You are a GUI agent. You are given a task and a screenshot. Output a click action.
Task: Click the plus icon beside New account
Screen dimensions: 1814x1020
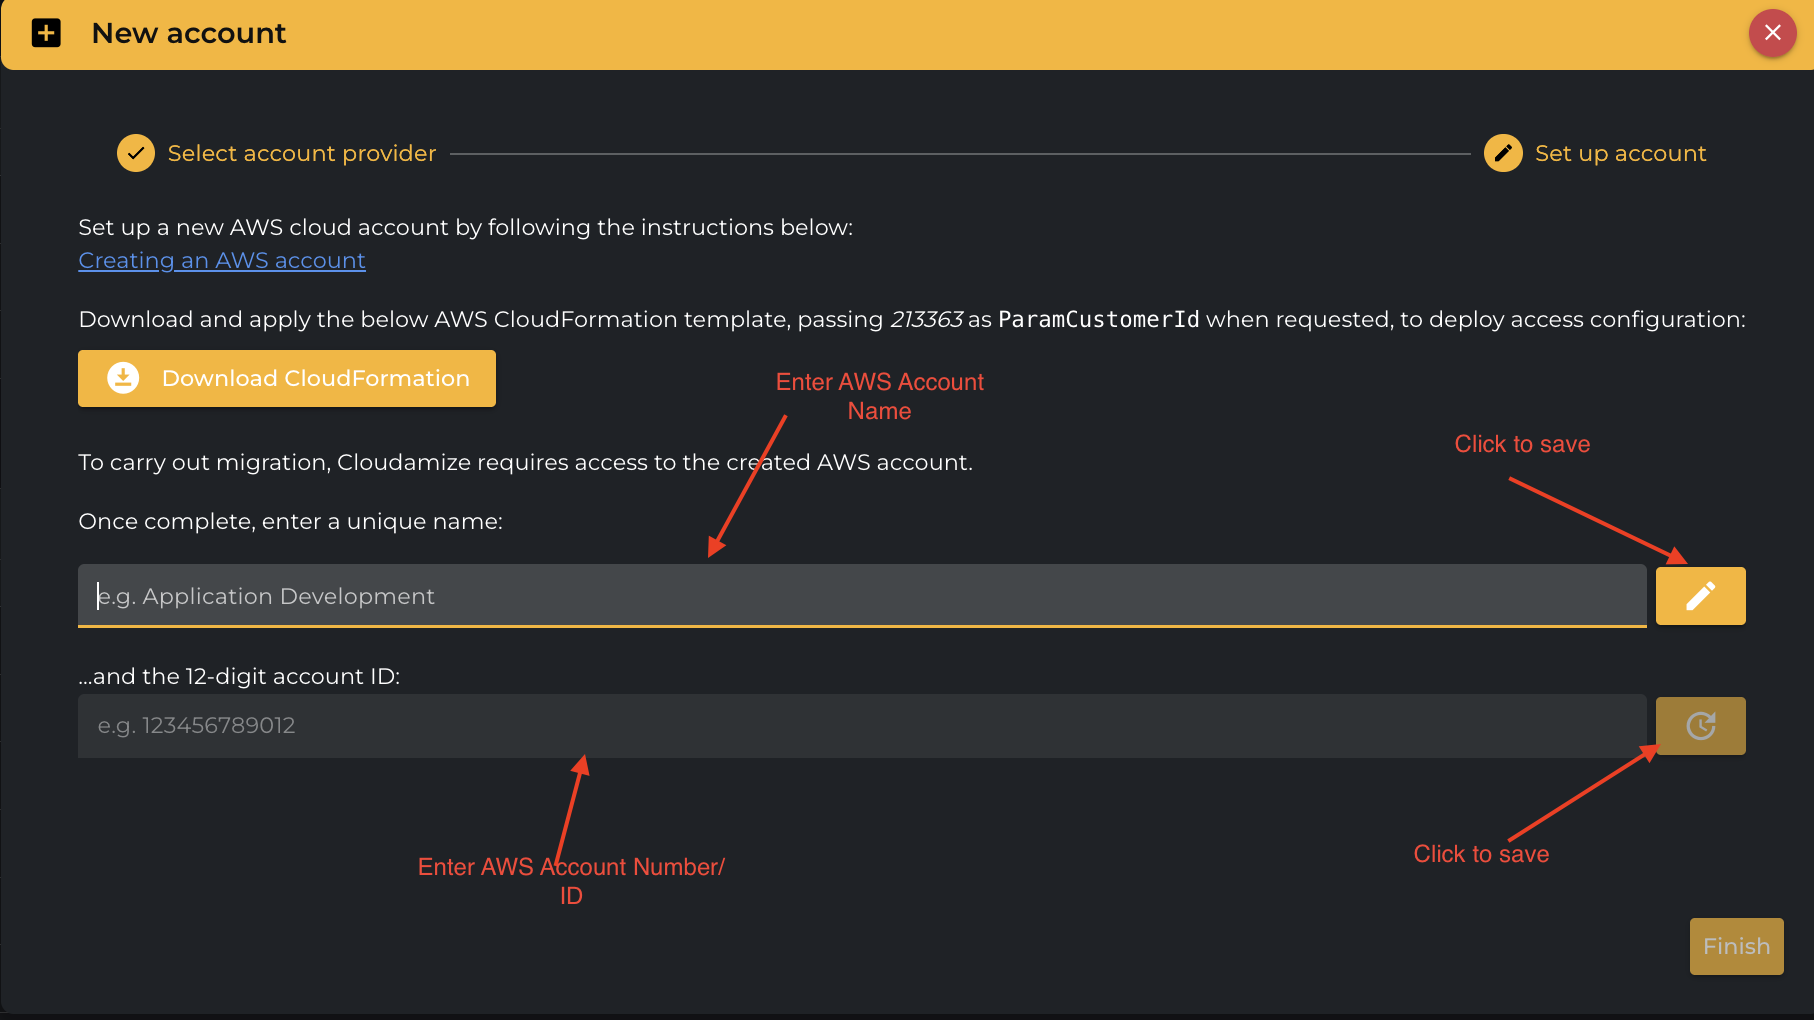(46, 33)
